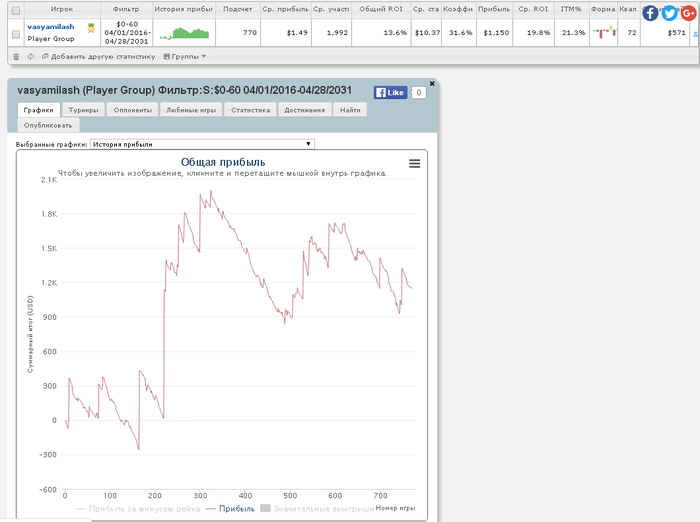Open the Группы dropdown
The width and height of the screenshot is (700, 522).
(x=185, y=57)
